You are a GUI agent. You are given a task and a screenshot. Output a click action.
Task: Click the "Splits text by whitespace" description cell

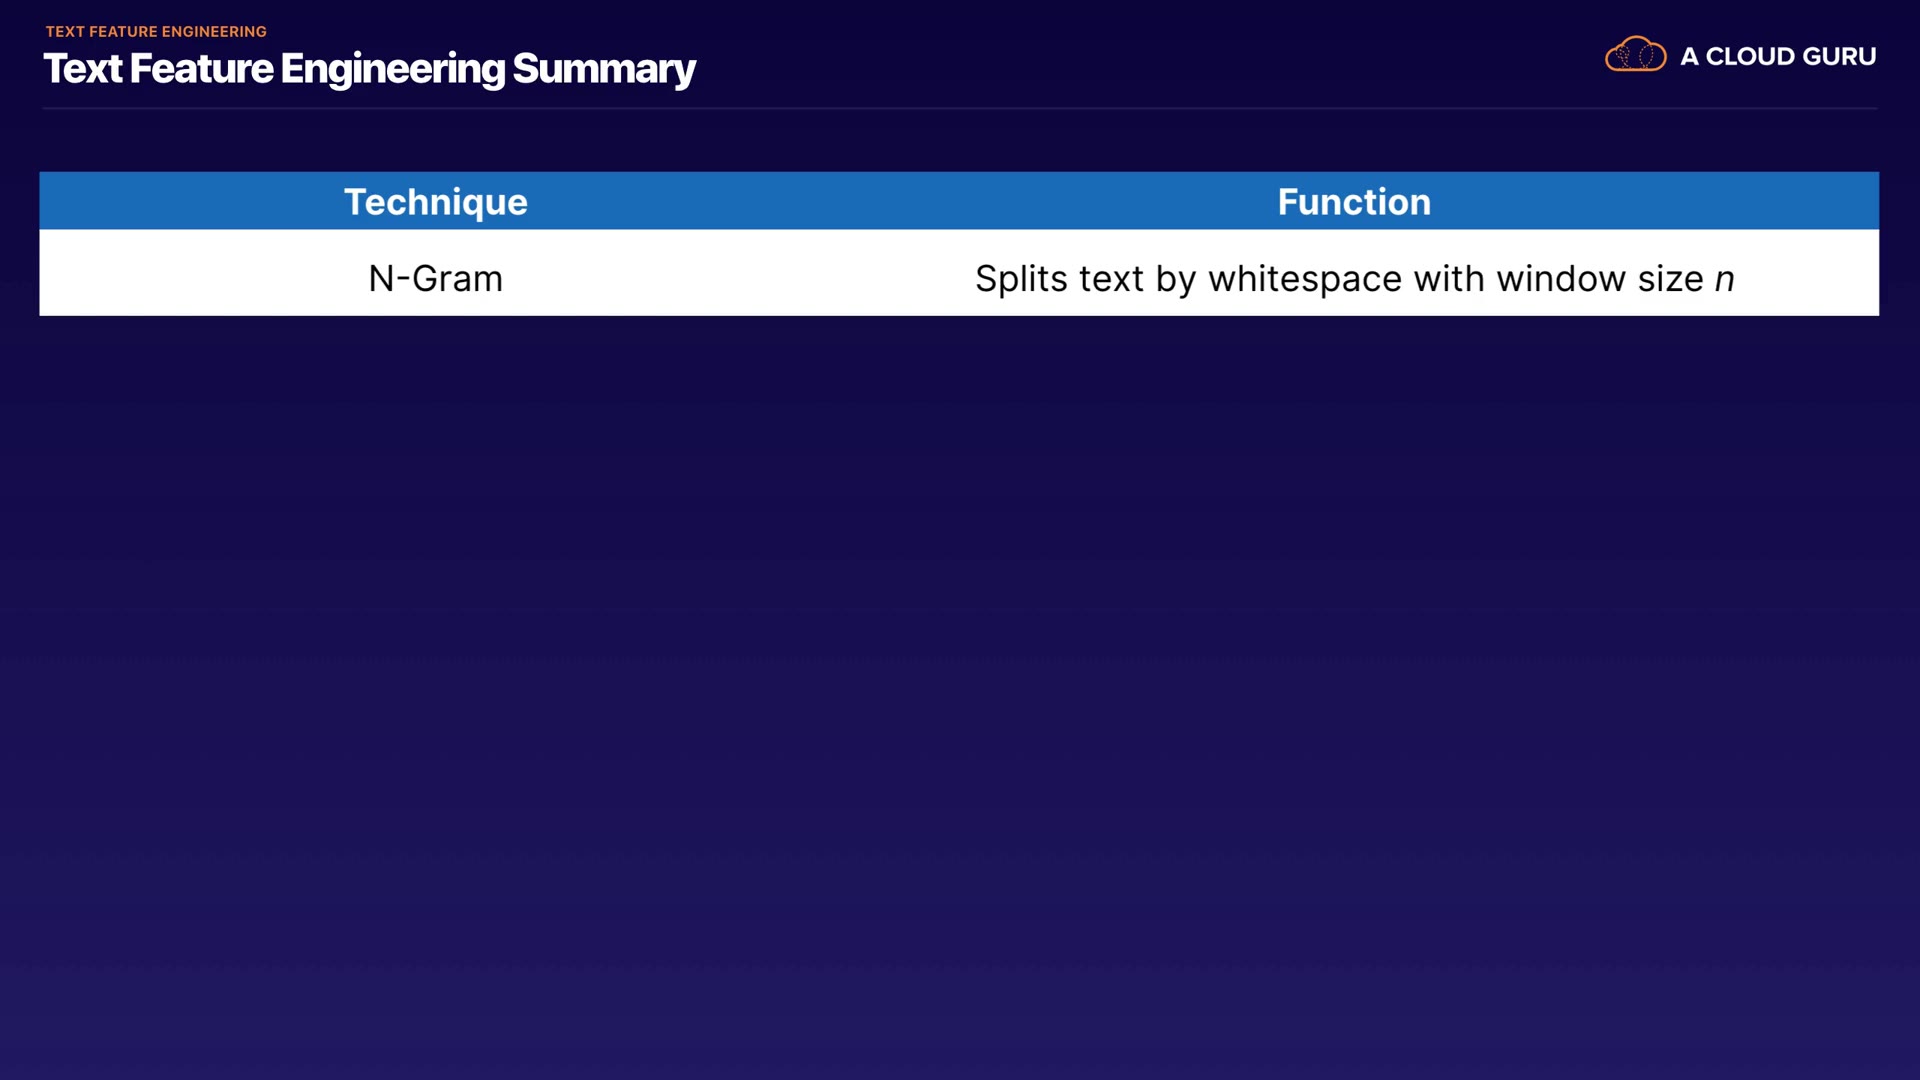click(x=1354, y=279)
